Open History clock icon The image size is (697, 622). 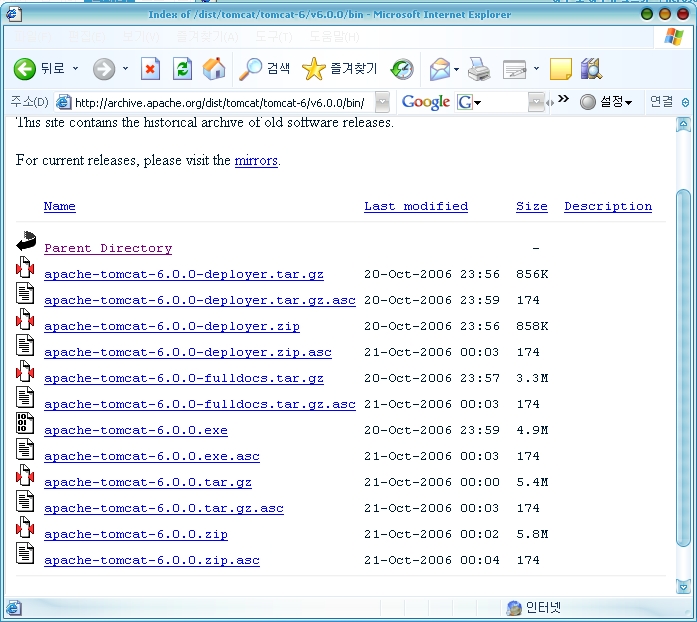click(402, 69)
